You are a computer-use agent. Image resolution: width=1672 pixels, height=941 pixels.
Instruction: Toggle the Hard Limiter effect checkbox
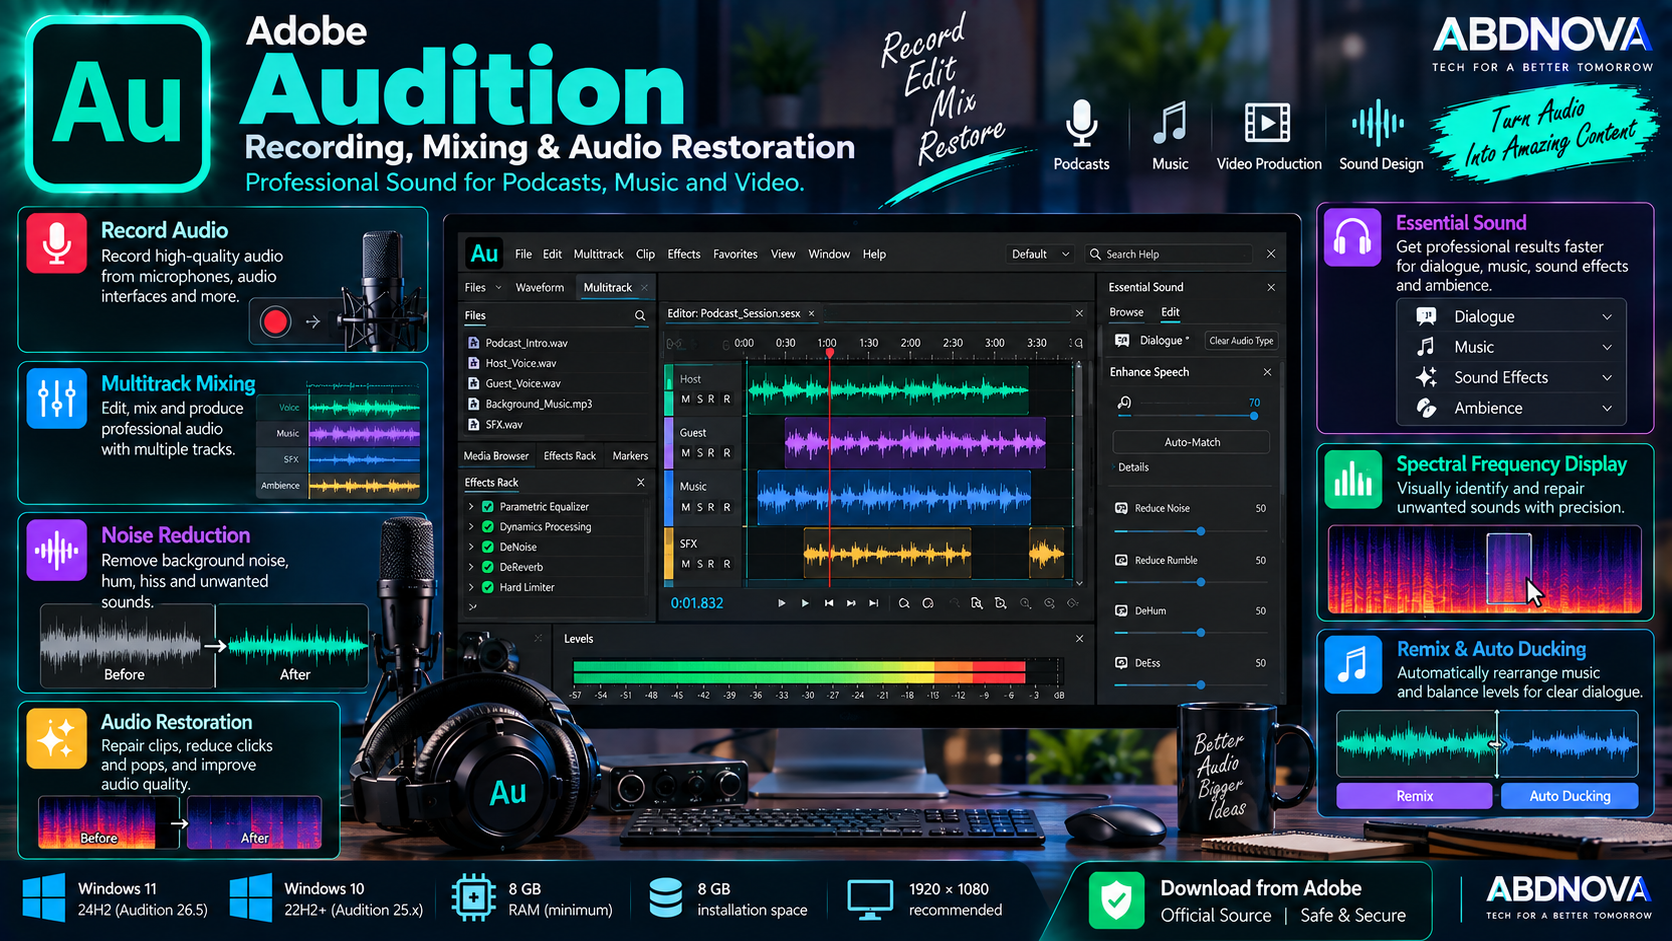tap(488, 587)
